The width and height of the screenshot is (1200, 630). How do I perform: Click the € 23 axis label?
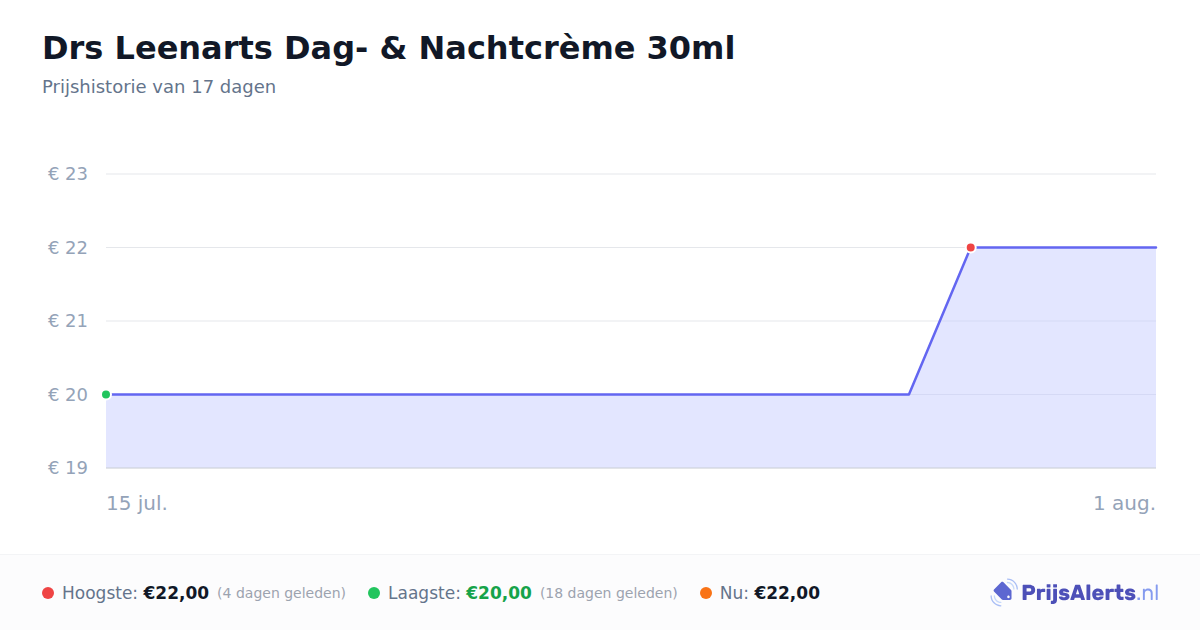(68, 174)
